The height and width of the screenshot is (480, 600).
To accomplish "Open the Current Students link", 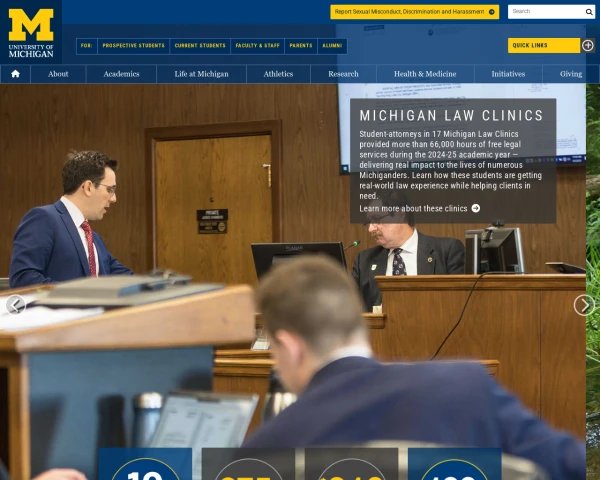I will click(200, 46).
